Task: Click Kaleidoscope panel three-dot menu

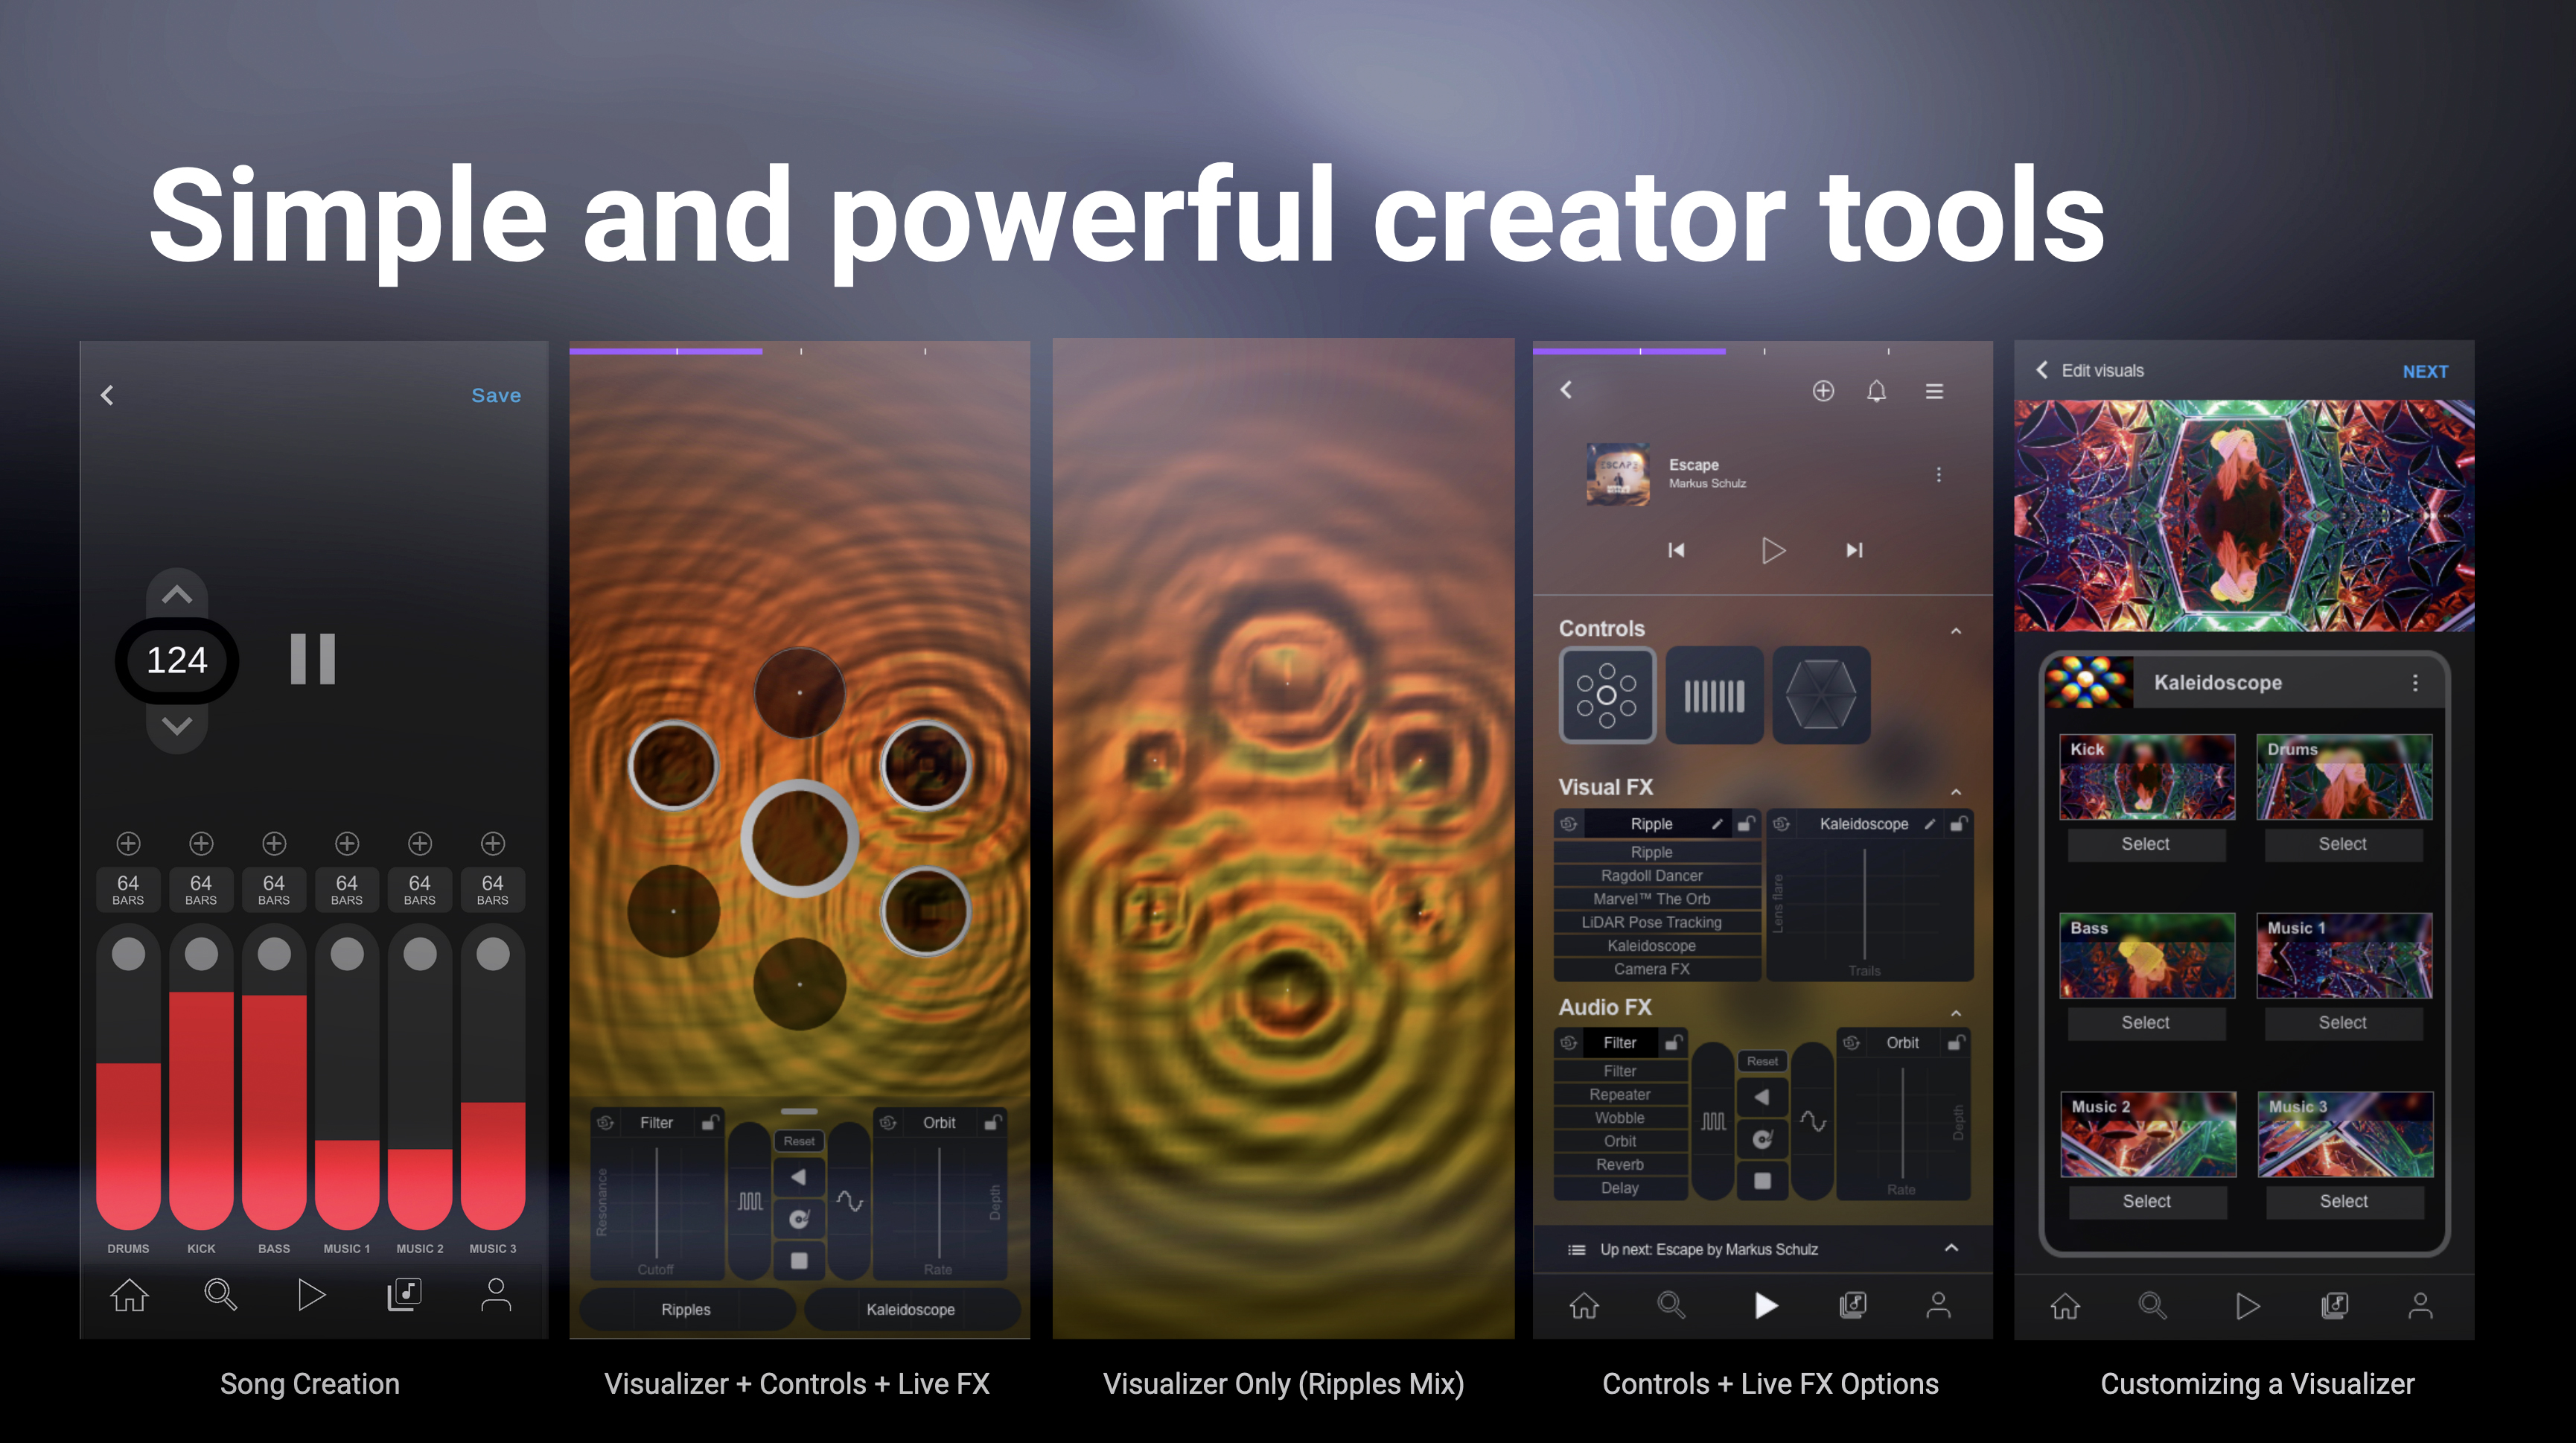Action: pos(2415,683)
